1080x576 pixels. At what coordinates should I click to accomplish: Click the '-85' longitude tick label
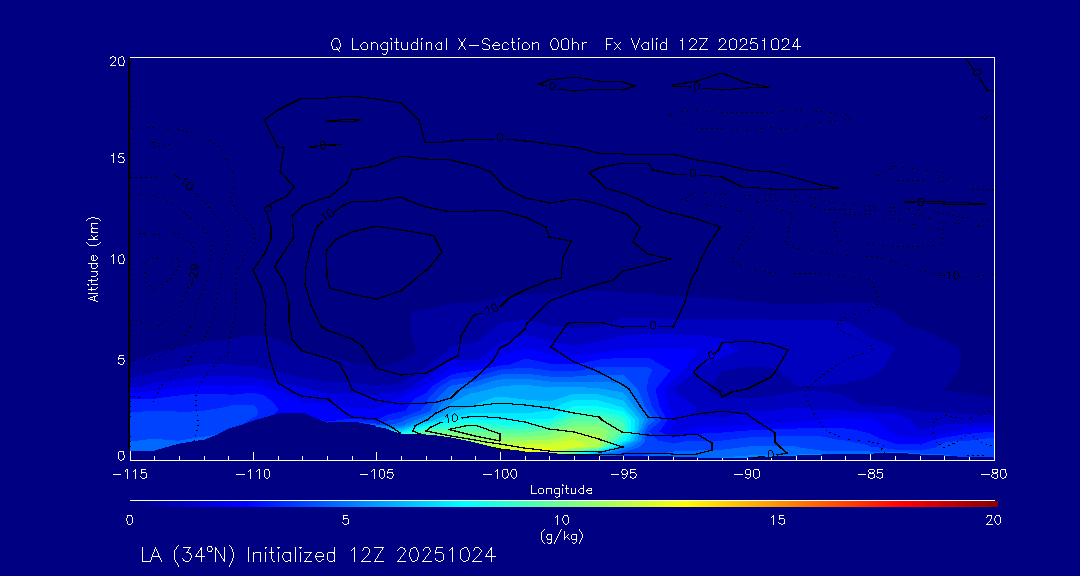[x=871, y=474]
